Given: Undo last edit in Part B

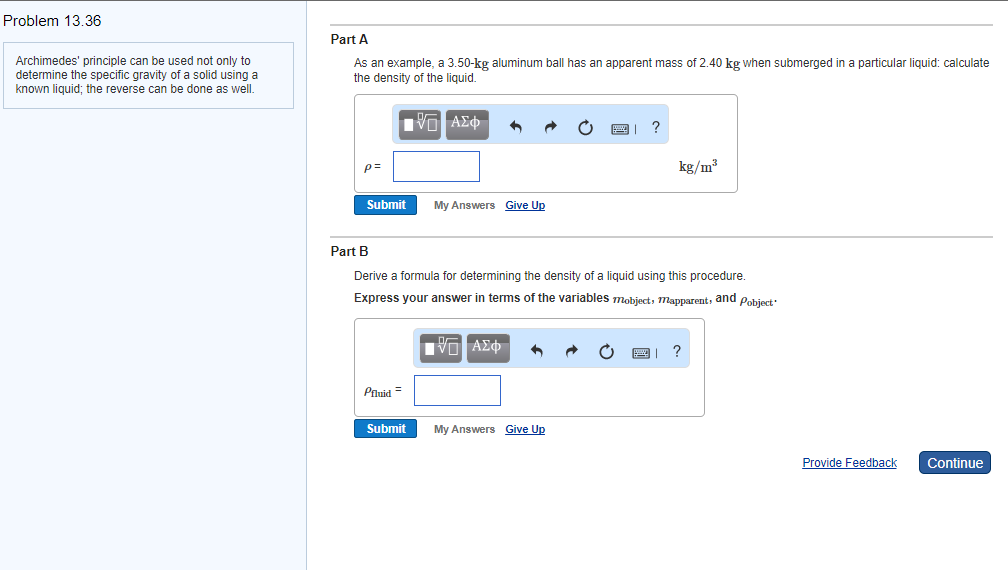Looking at the screenshot, I should click(536, 351).
